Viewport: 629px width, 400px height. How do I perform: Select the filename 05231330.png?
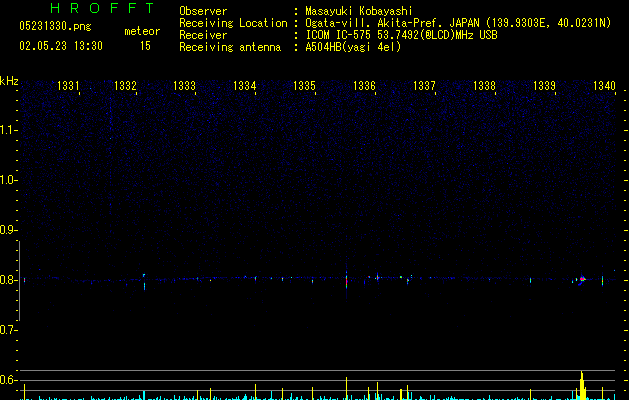55,26
